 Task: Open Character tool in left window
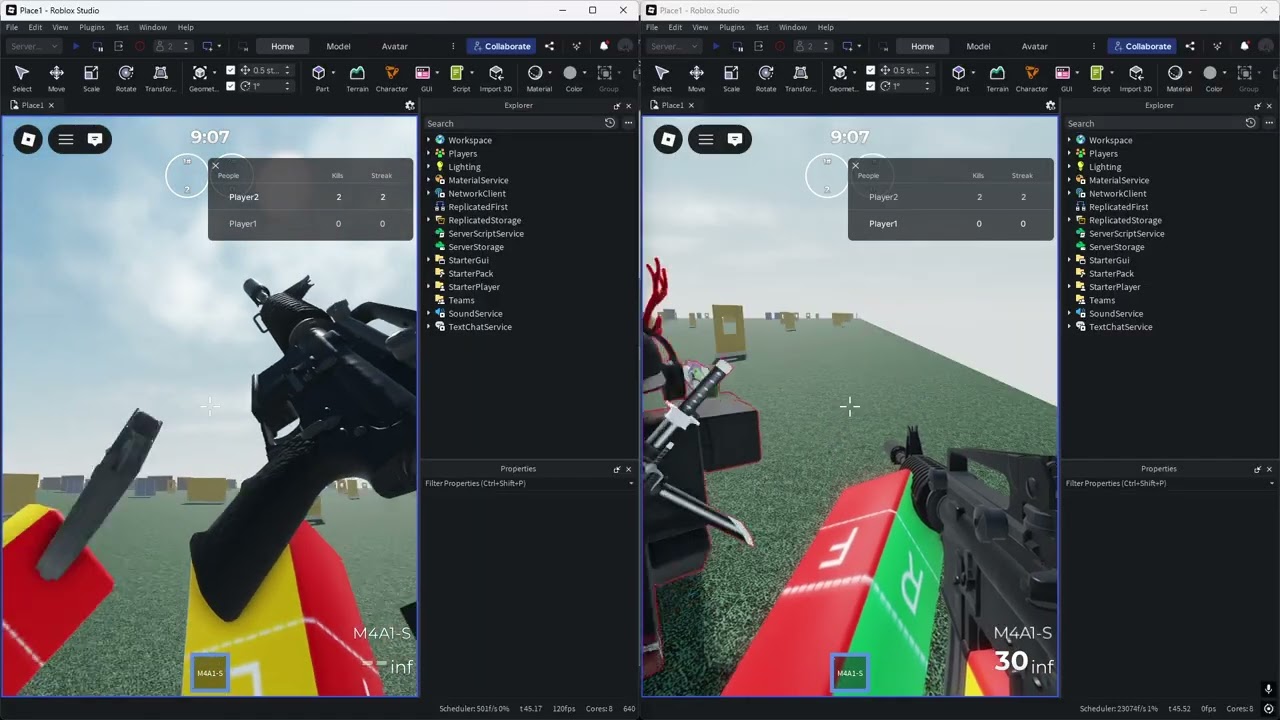tap(391, 78)
